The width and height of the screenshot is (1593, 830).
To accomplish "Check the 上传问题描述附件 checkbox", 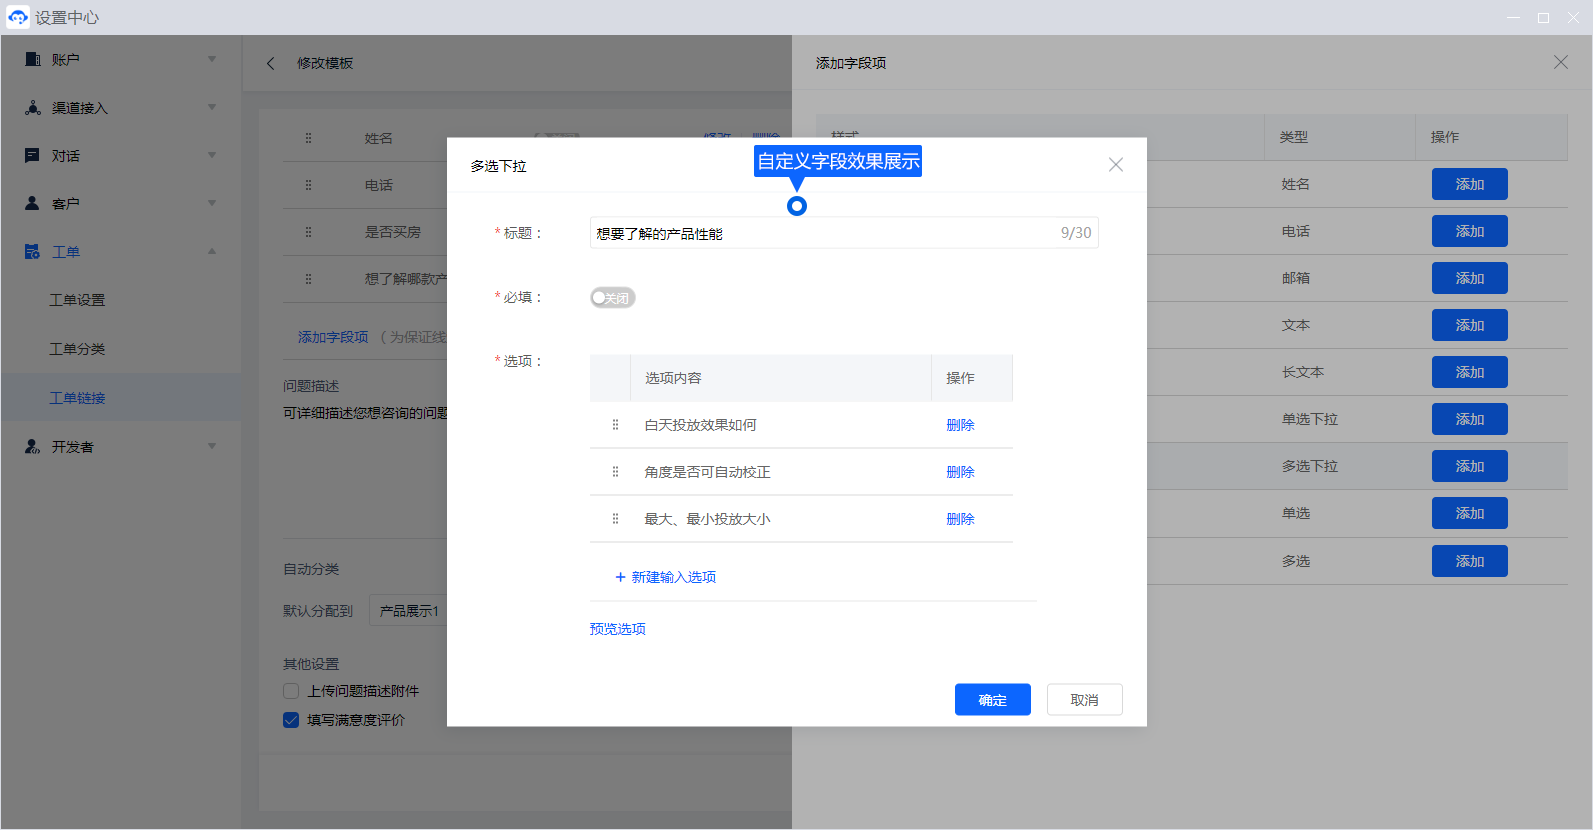I will click(291, 691).
